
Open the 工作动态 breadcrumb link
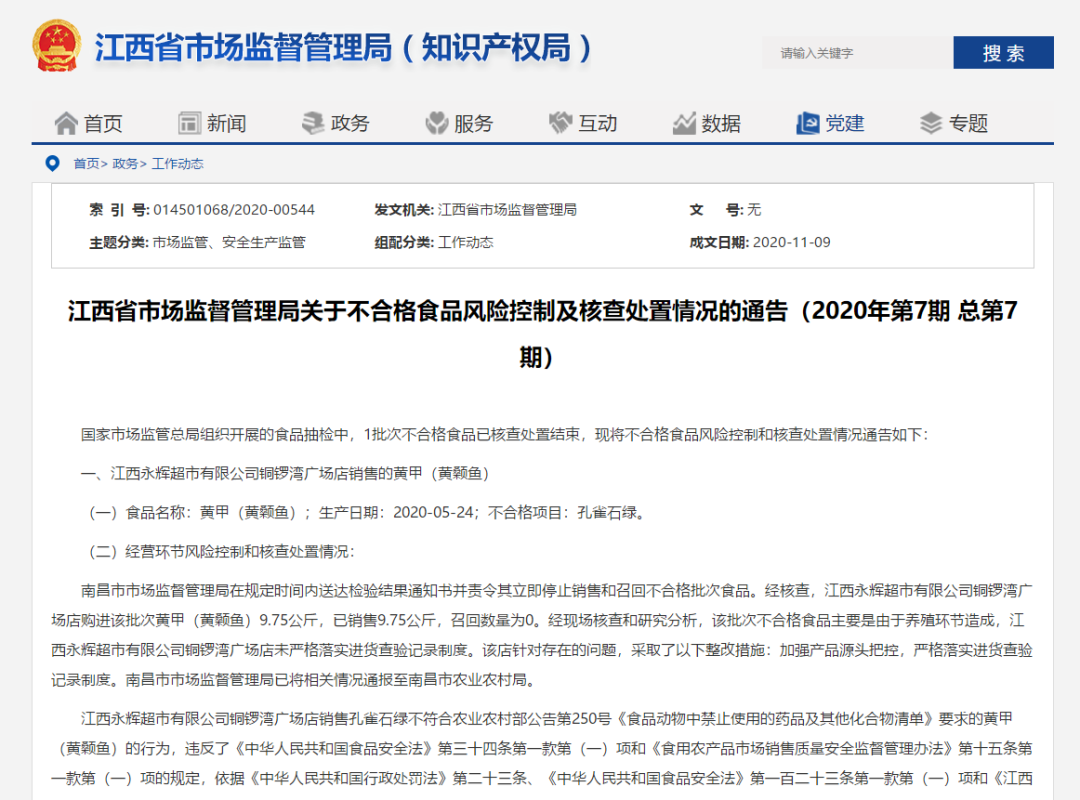pyautogui.click(x=177, y=164)
